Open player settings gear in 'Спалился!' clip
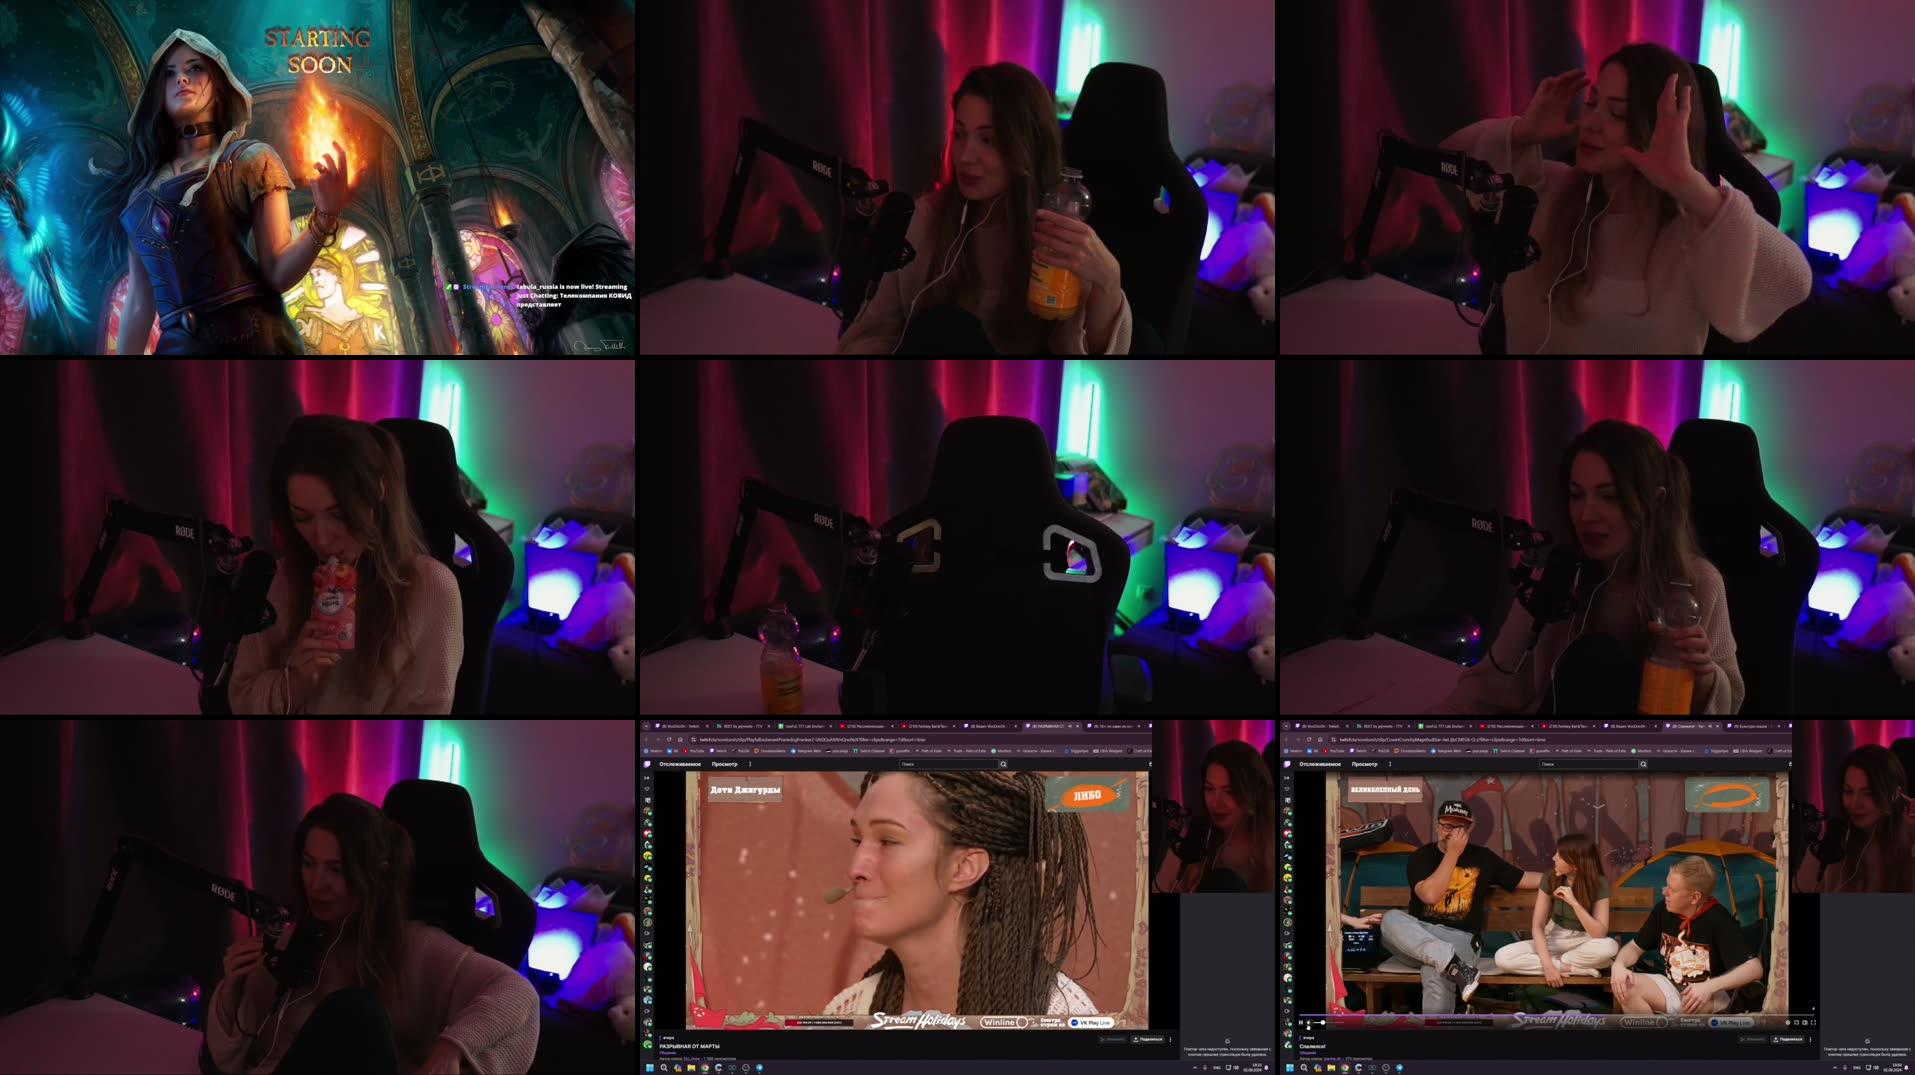This screenshot has height=1075, width=1915. tap(1788, 1022)
